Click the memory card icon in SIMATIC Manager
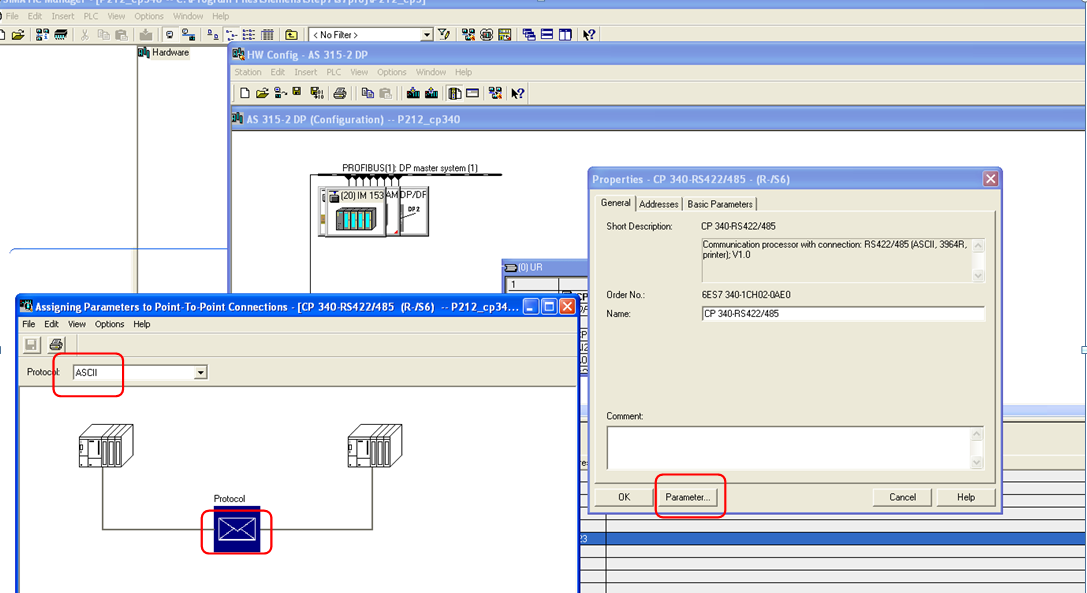 61,35
